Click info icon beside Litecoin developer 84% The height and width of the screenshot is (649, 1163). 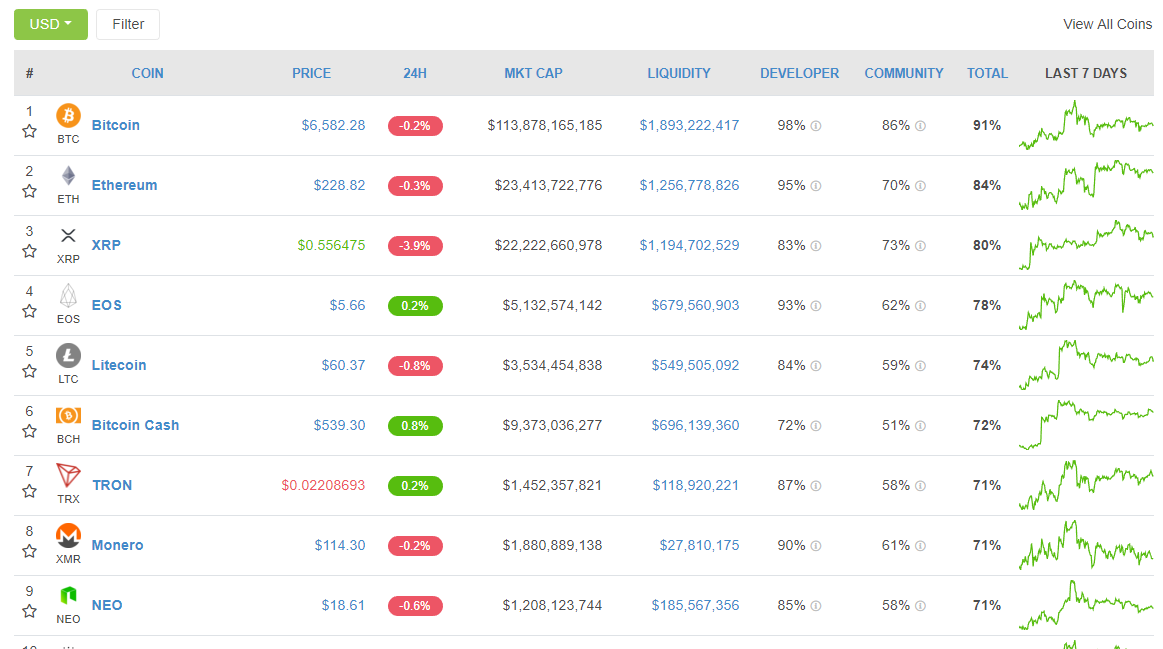click(x=816, y=366)
